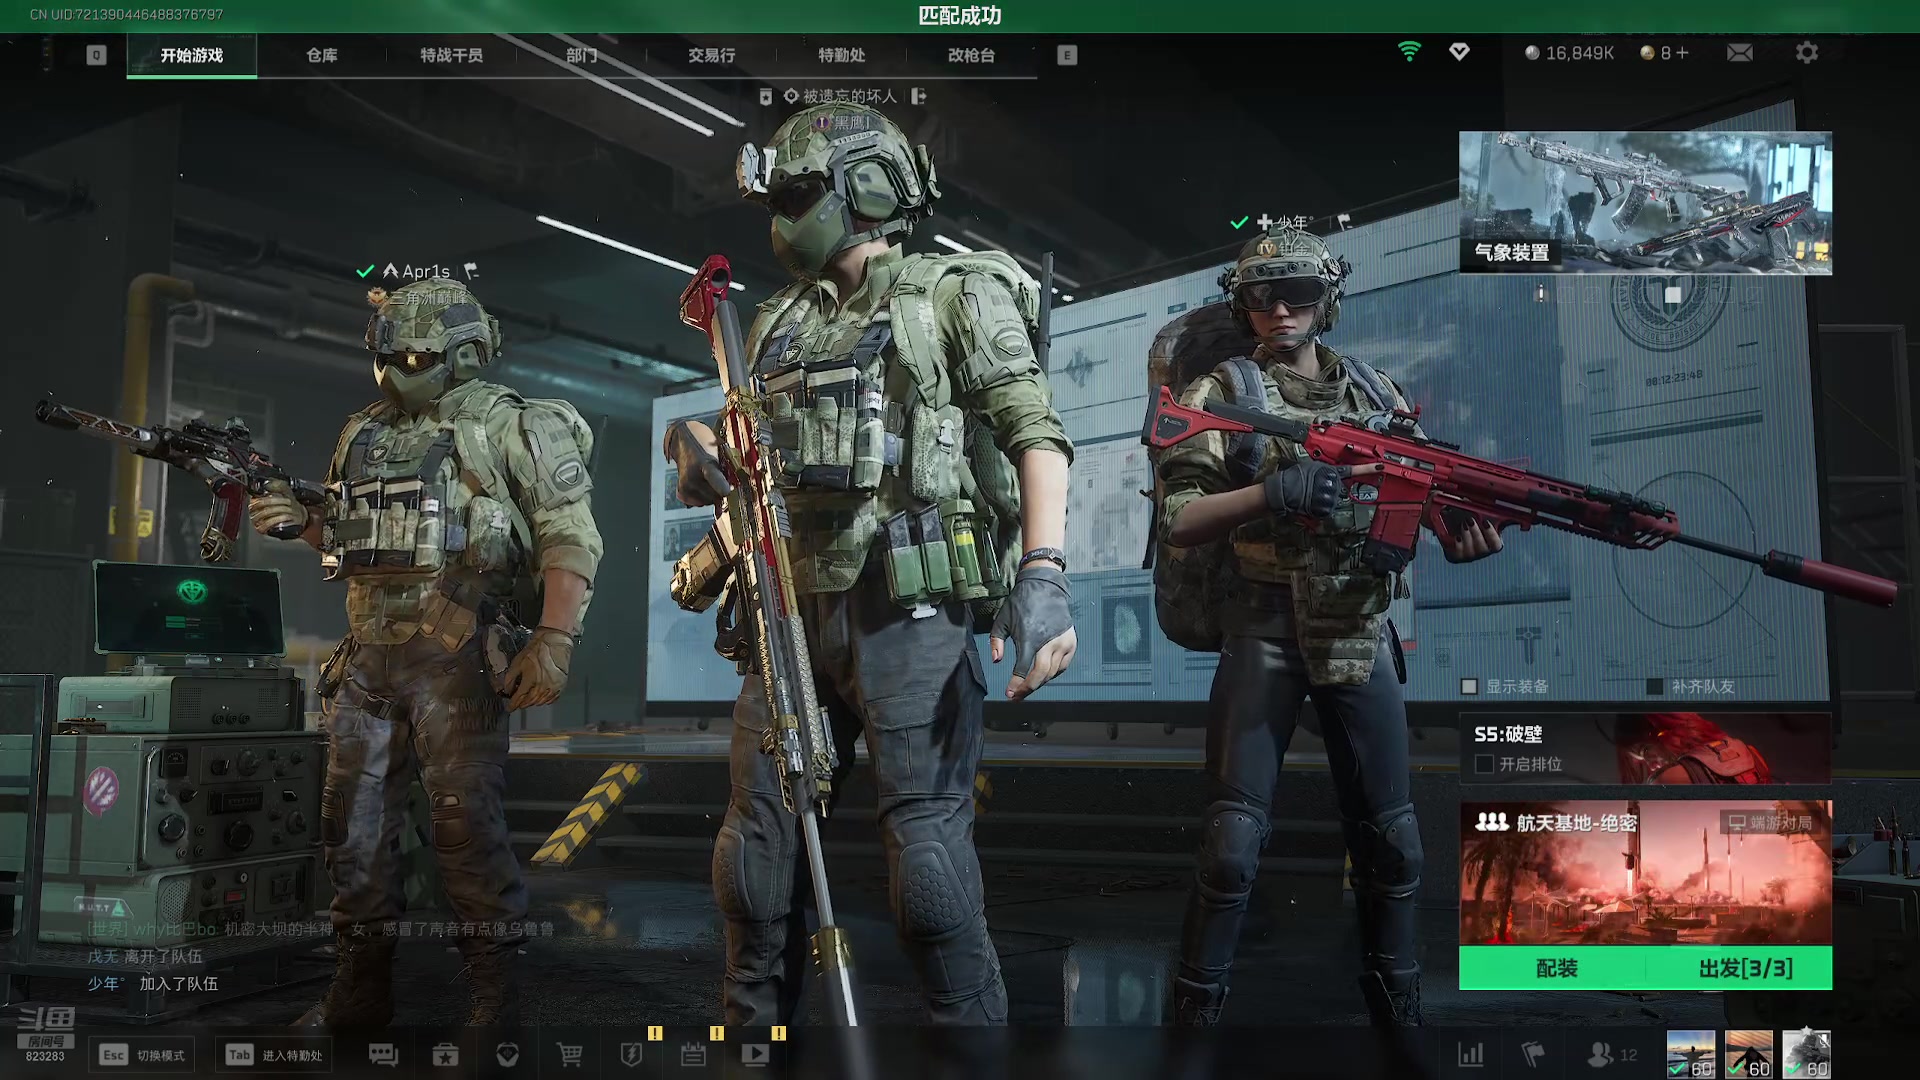Select the first banner page indicator dot

(1541, 294)
